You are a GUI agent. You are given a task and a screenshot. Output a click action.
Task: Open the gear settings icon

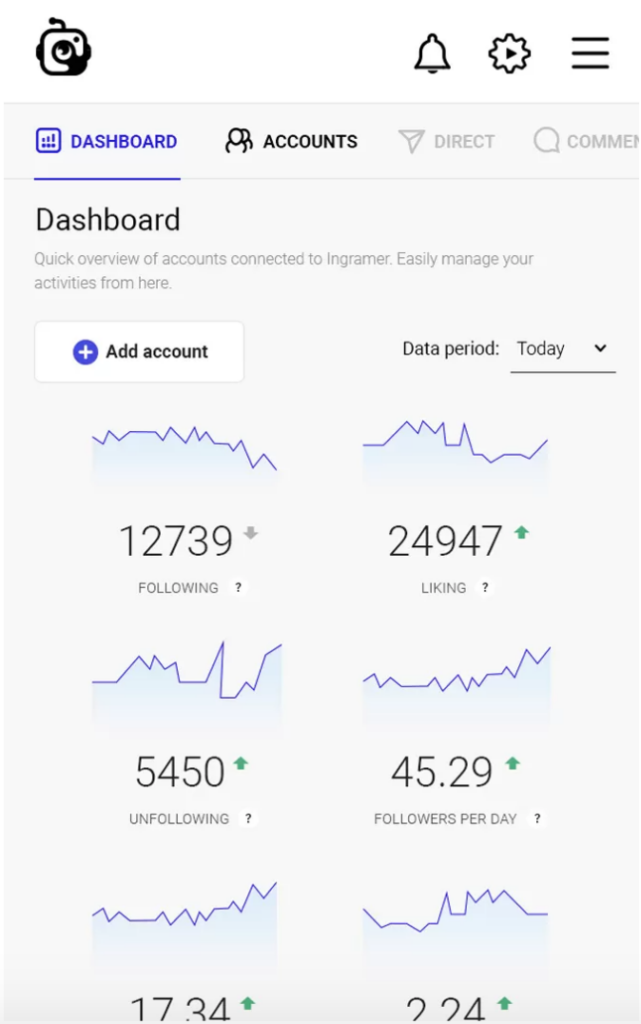(x=509, y=53)
